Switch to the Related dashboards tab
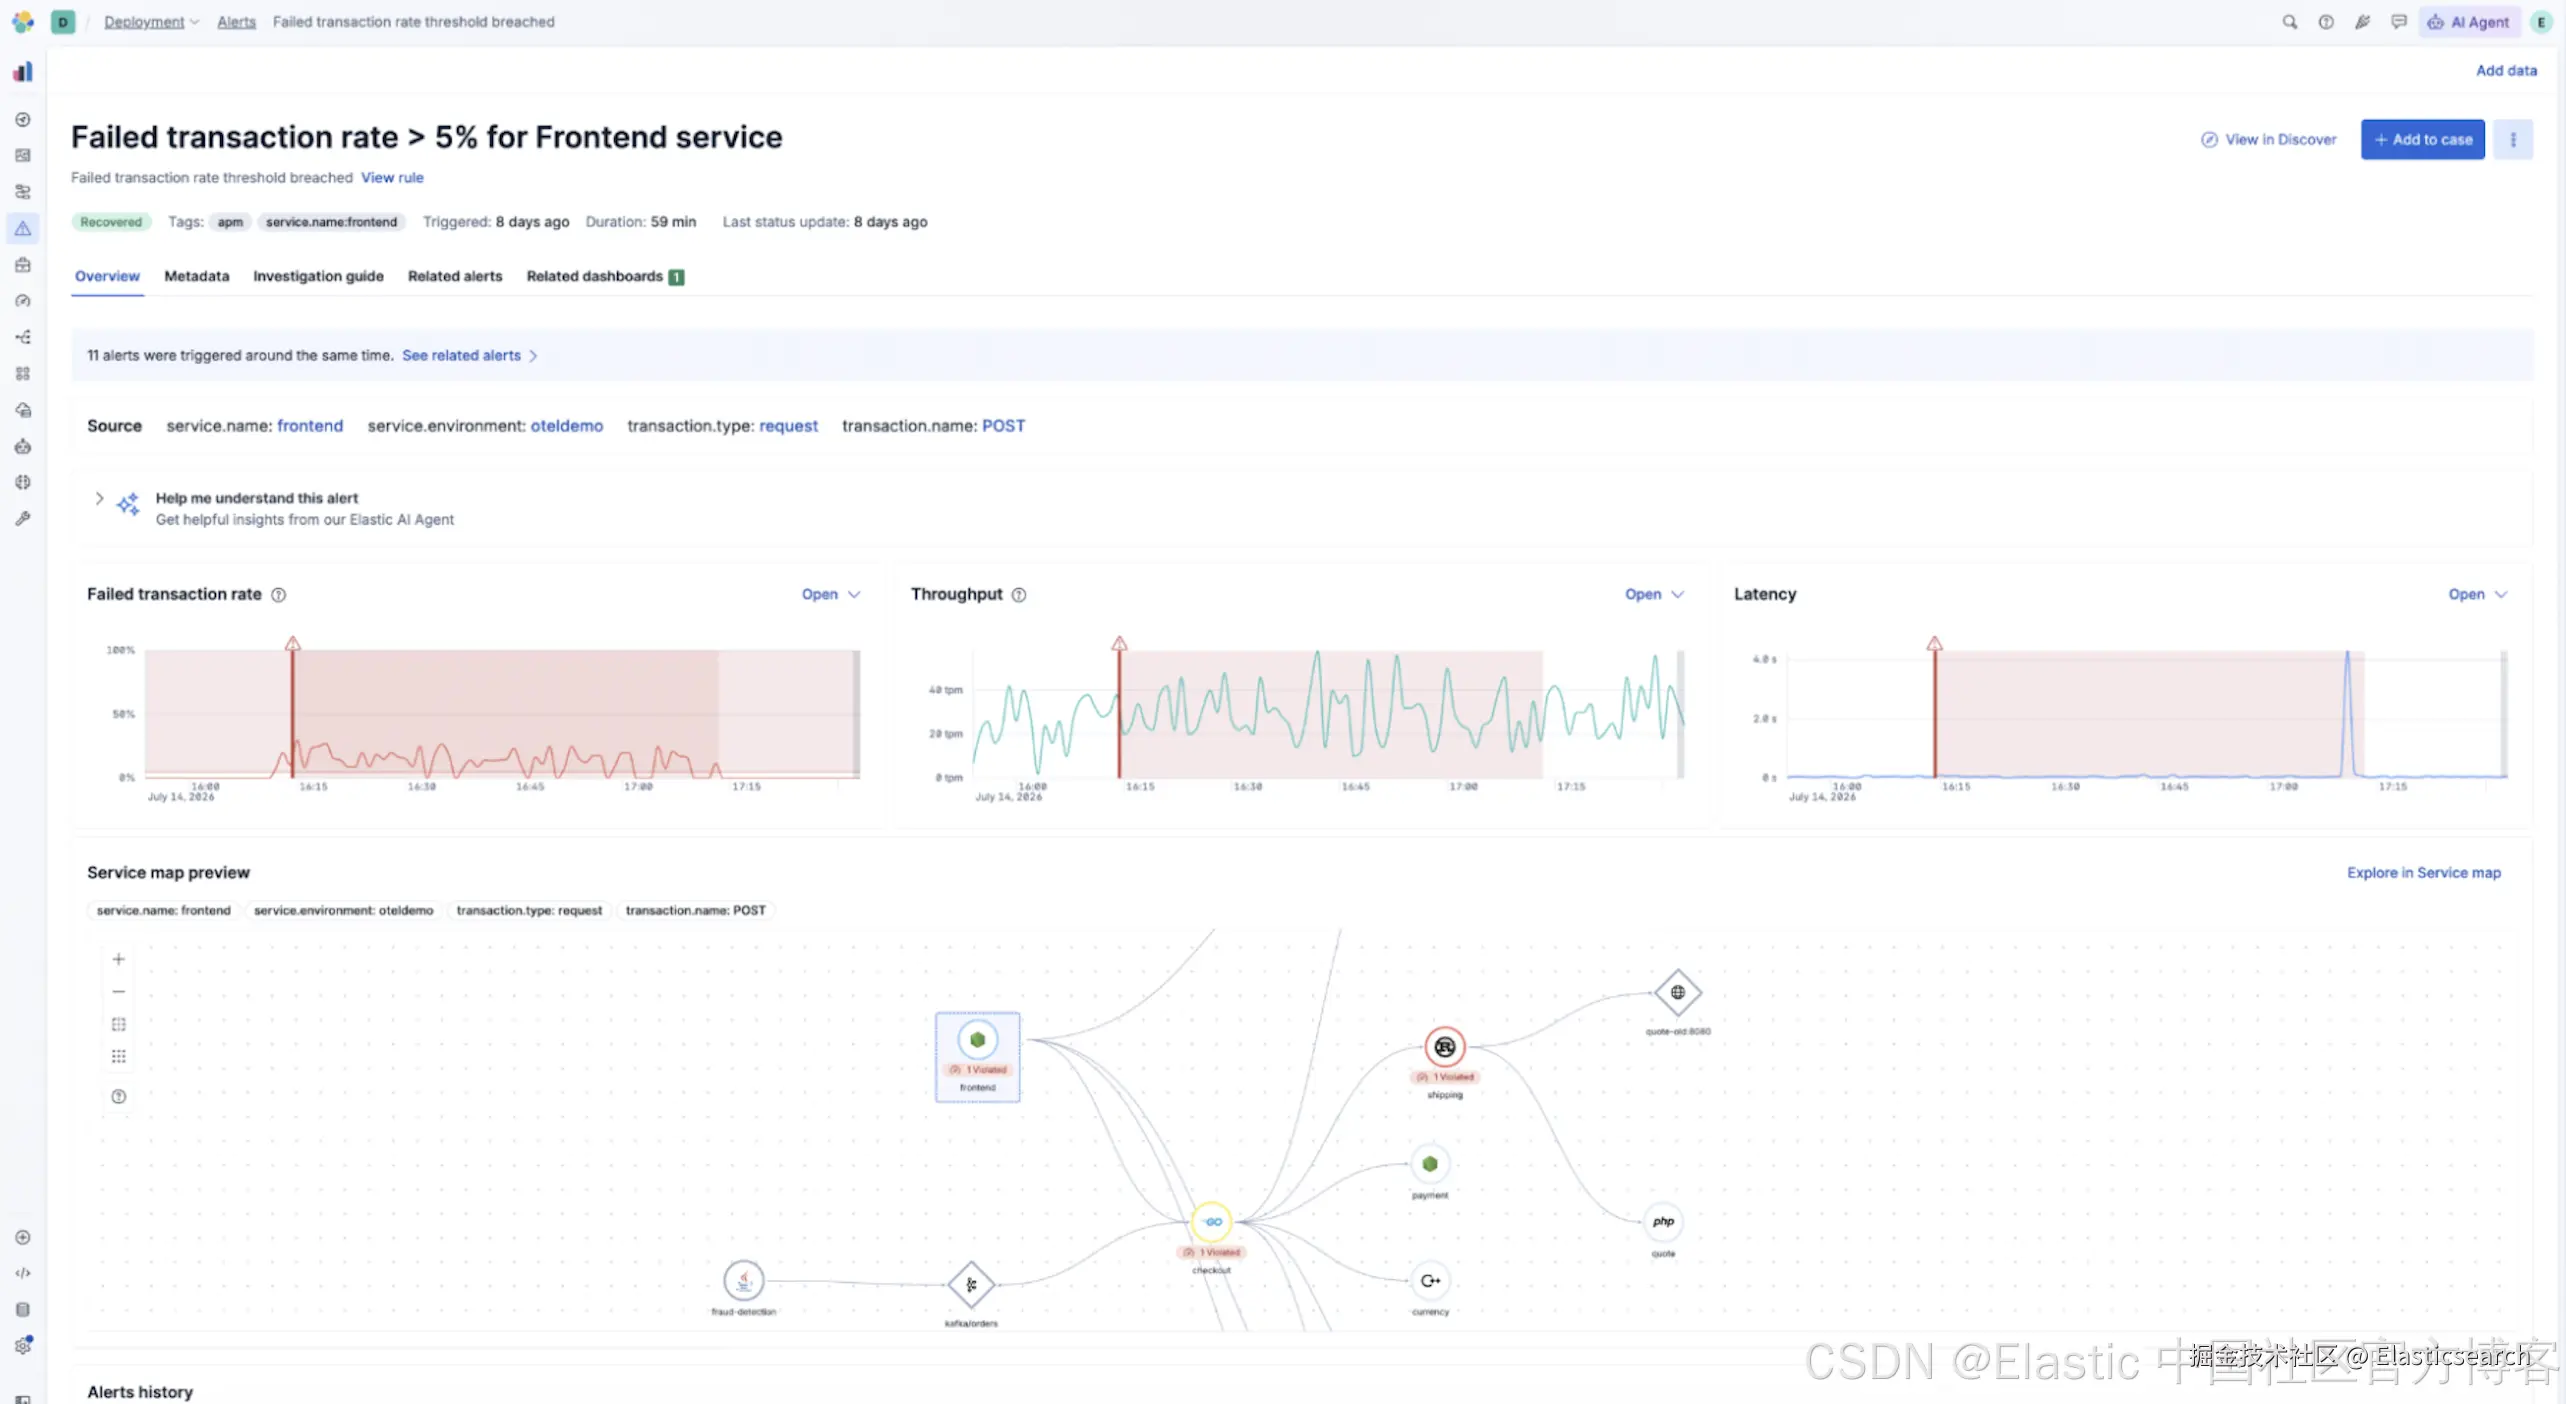 click(605, 276)
